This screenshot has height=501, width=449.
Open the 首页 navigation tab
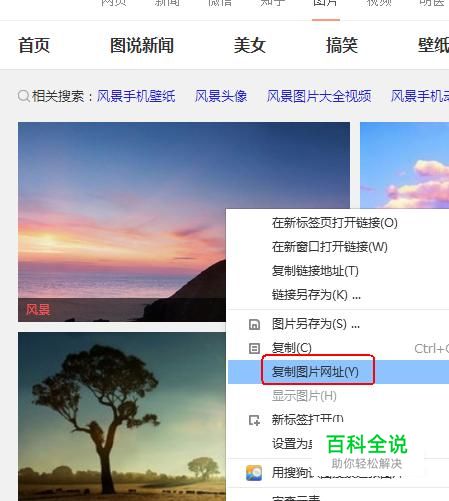point(34,45)
